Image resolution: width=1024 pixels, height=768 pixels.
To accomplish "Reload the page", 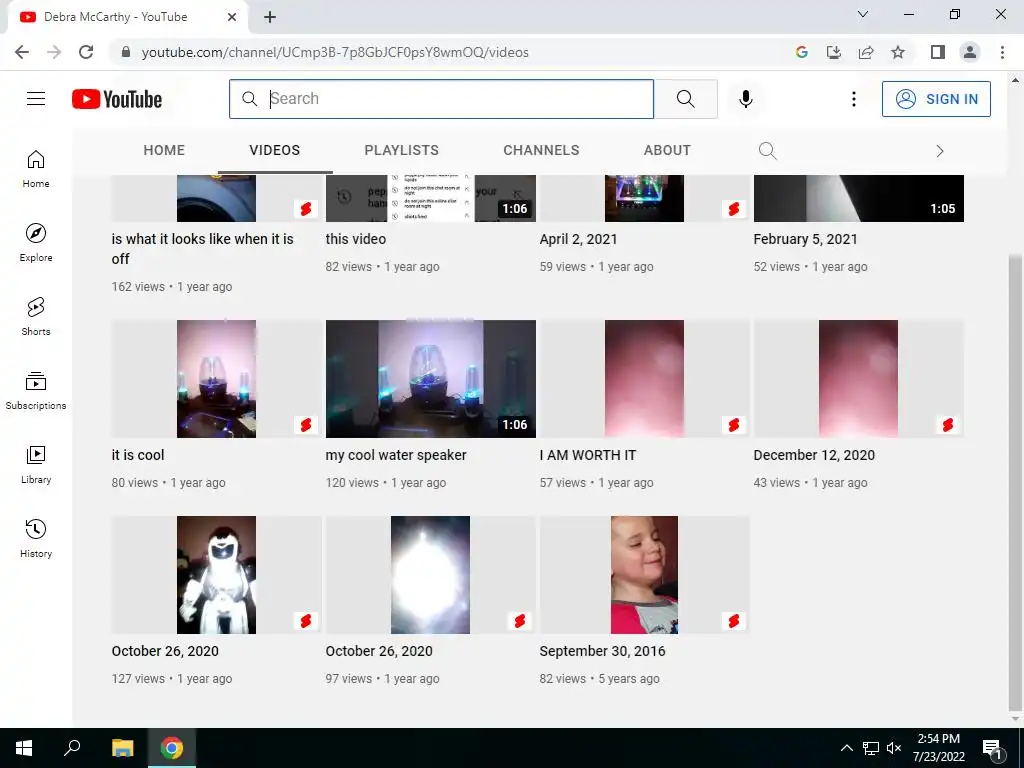I will tap(86, 52).
